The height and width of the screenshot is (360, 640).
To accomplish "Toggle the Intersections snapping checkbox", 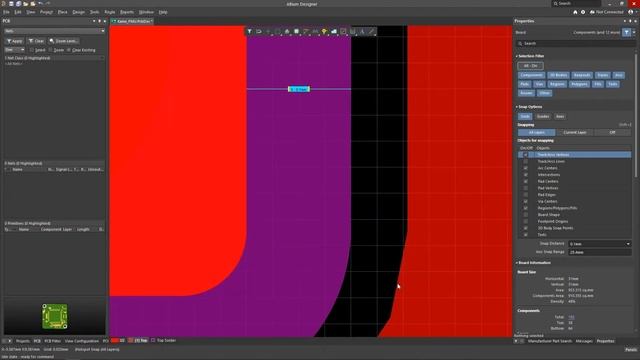I will point(526,175).
